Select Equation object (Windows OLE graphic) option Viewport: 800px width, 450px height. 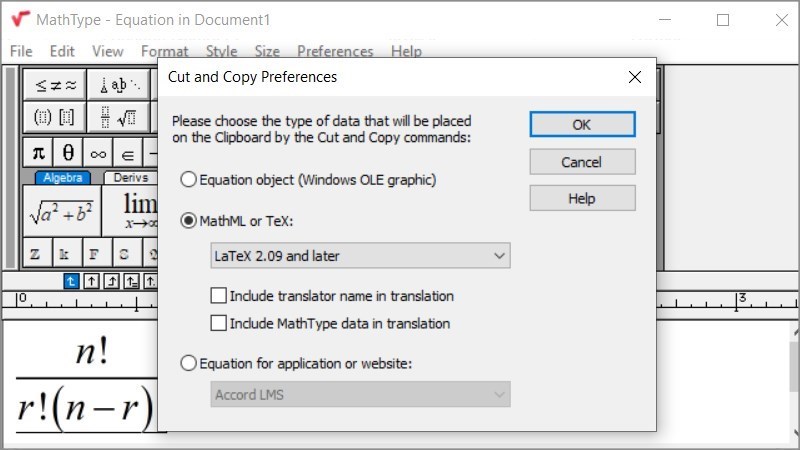pyautogui.click(x=308, y=180)
